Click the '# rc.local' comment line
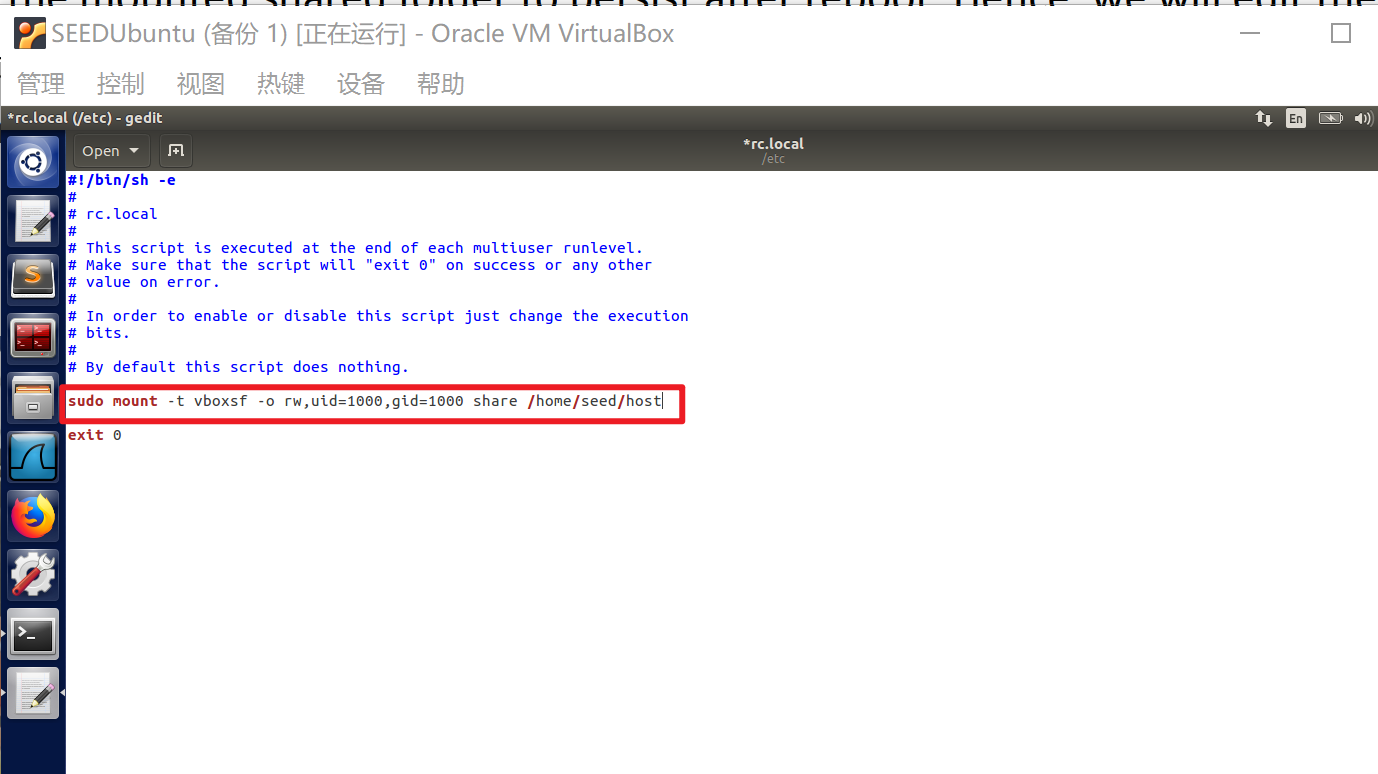1378x774 pixels. 113,214
